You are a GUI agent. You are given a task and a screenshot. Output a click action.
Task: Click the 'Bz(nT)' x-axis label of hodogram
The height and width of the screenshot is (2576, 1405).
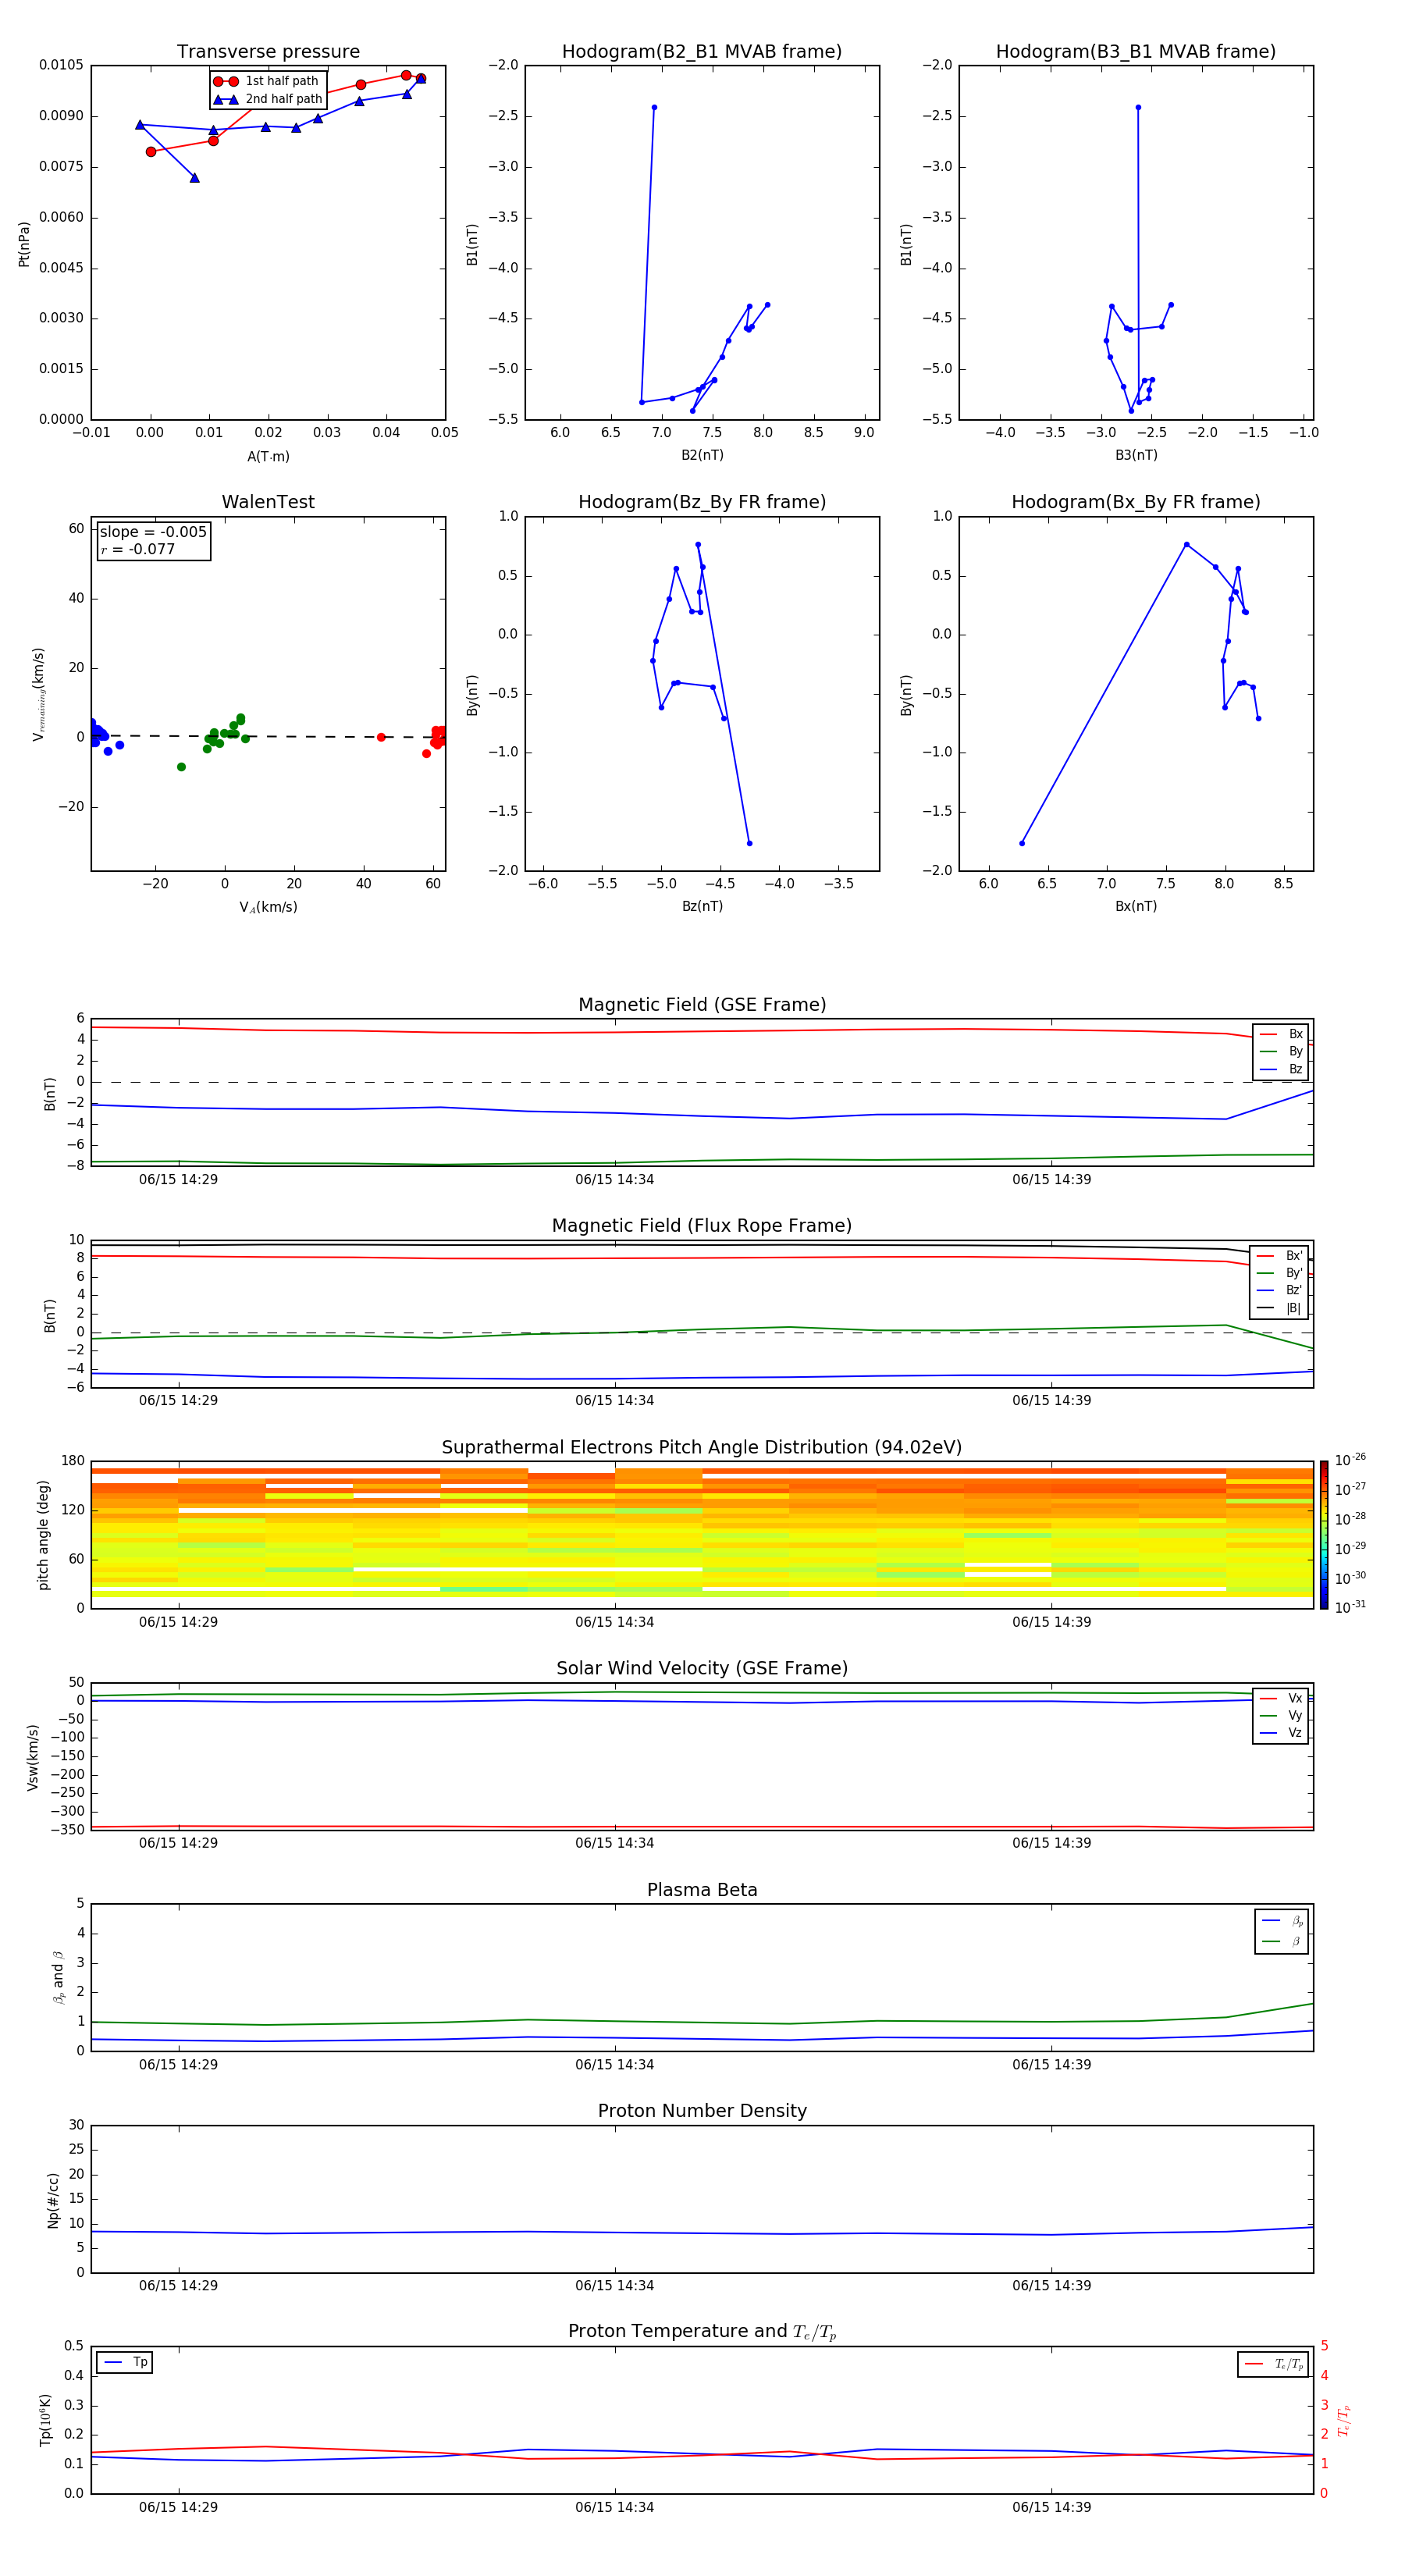[x=702, y=906]
